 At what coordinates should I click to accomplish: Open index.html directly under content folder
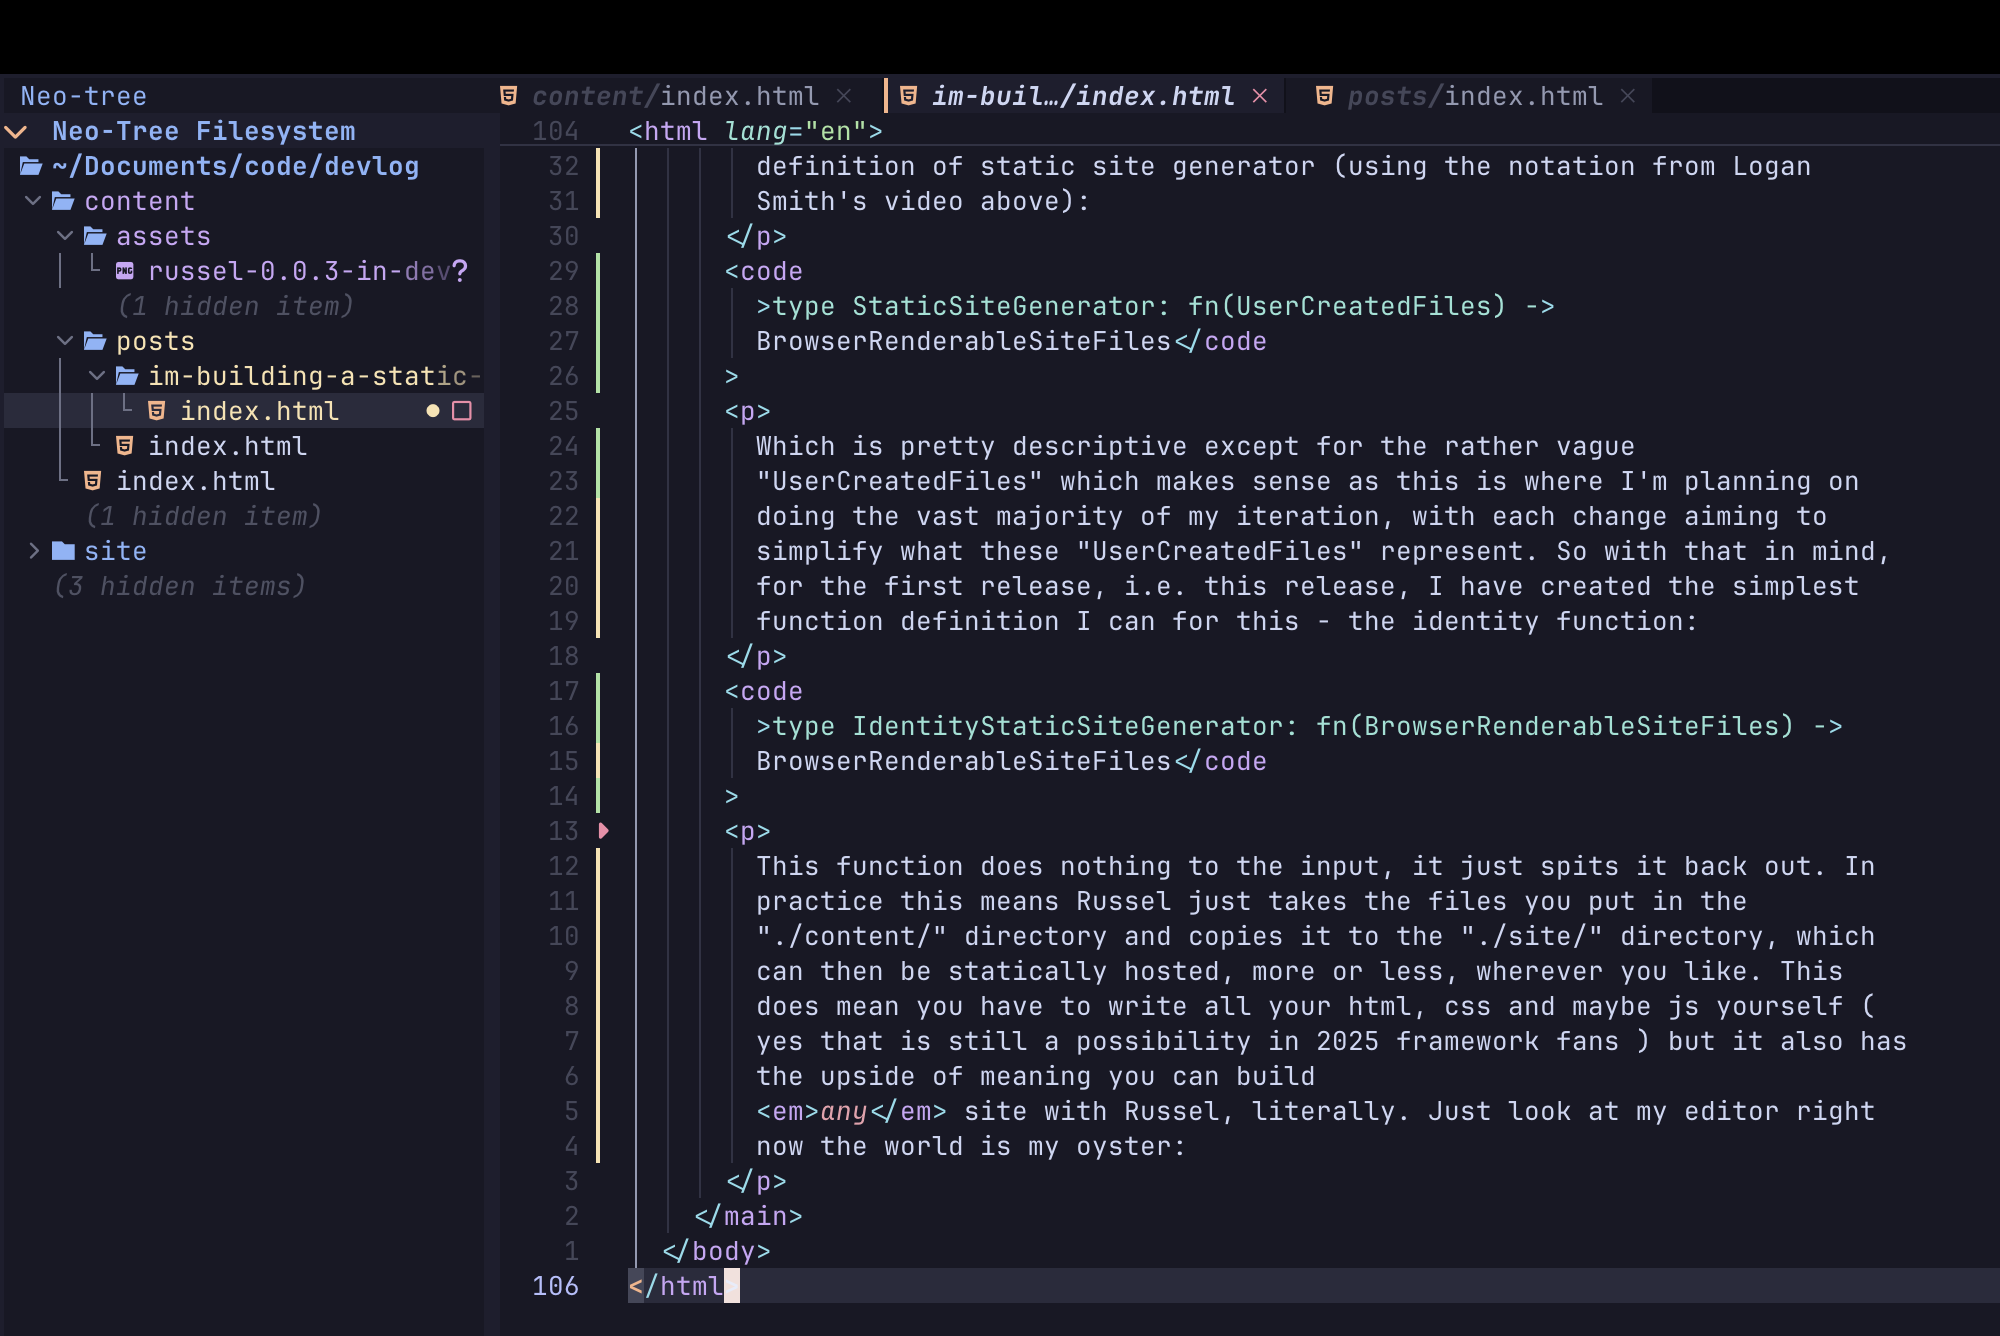pyautogui.click(x=195, y=481)
